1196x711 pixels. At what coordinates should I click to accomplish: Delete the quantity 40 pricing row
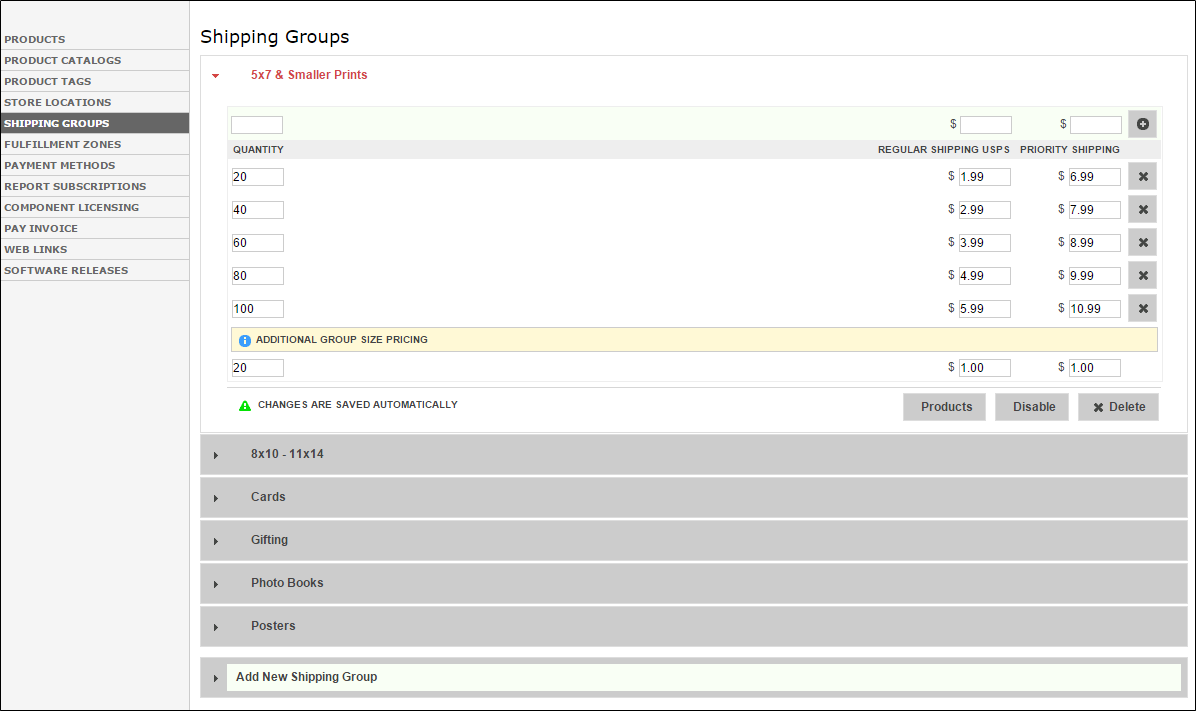coord(1143,209)
